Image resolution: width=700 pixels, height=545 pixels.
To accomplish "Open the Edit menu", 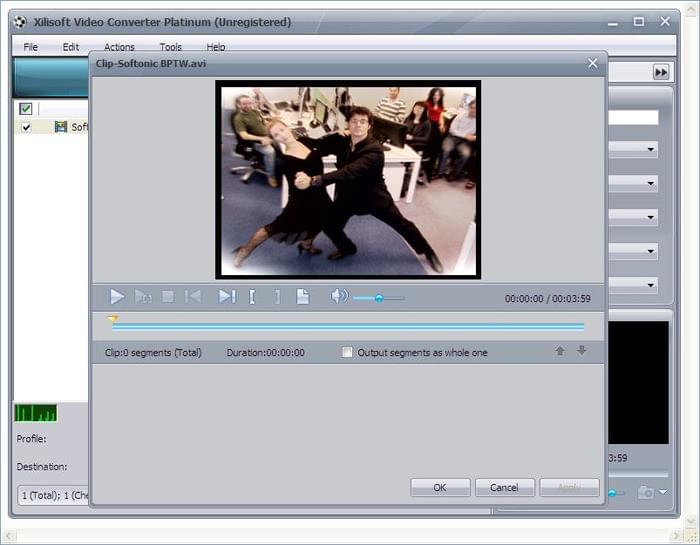I will coord(71,47).
